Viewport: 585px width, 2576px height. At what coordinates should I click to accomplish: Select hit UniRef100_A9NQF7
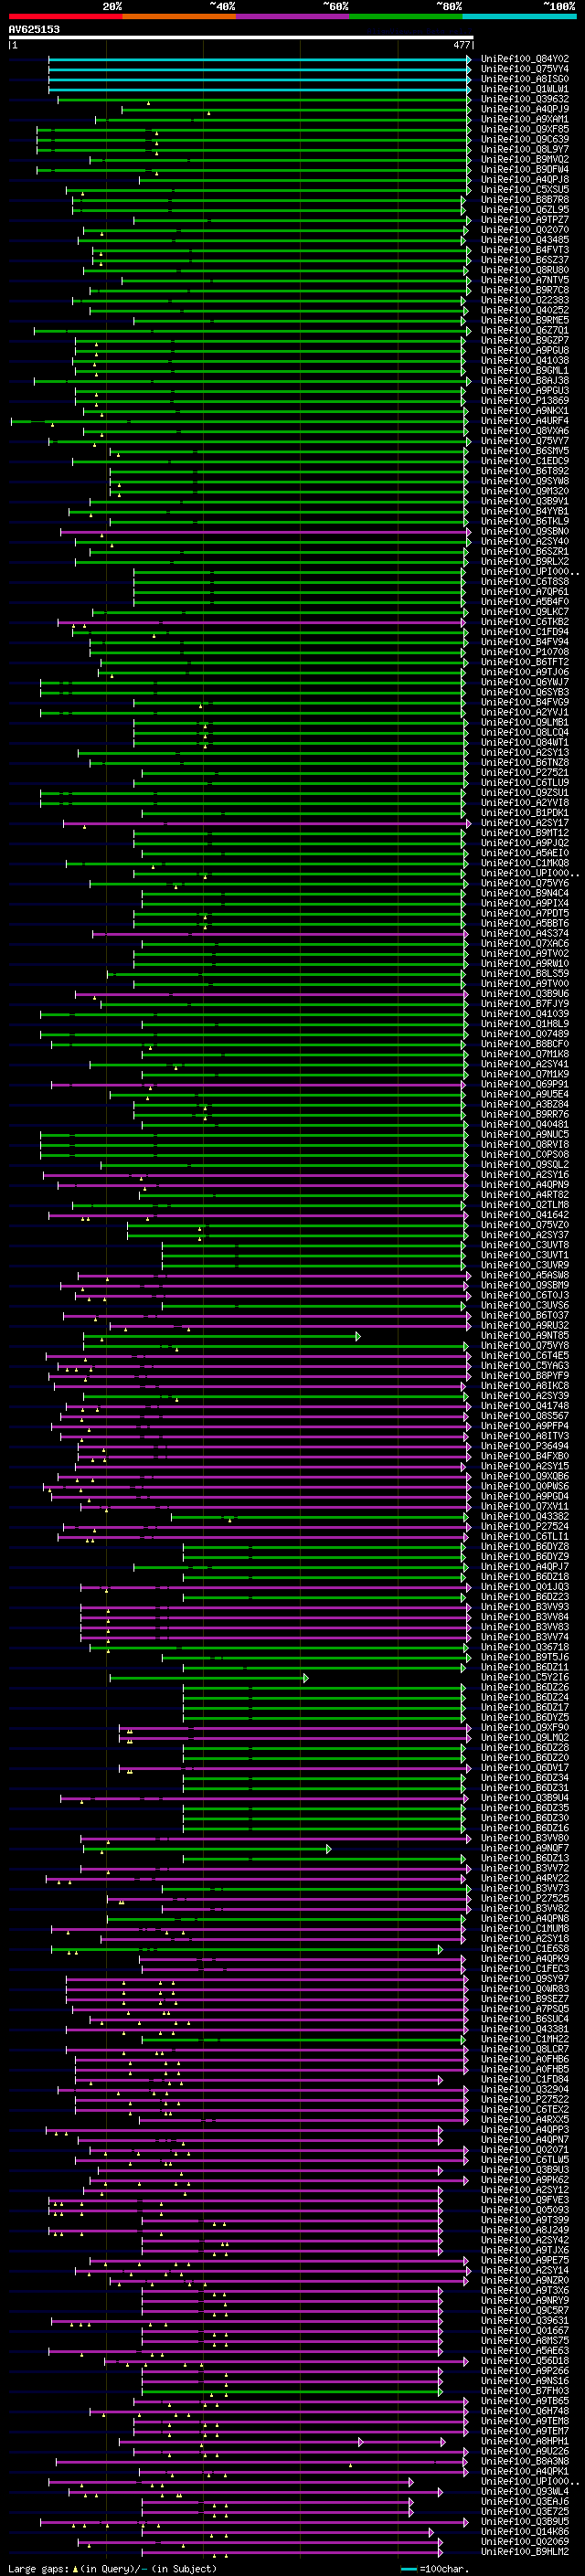tap(525, 1849)
